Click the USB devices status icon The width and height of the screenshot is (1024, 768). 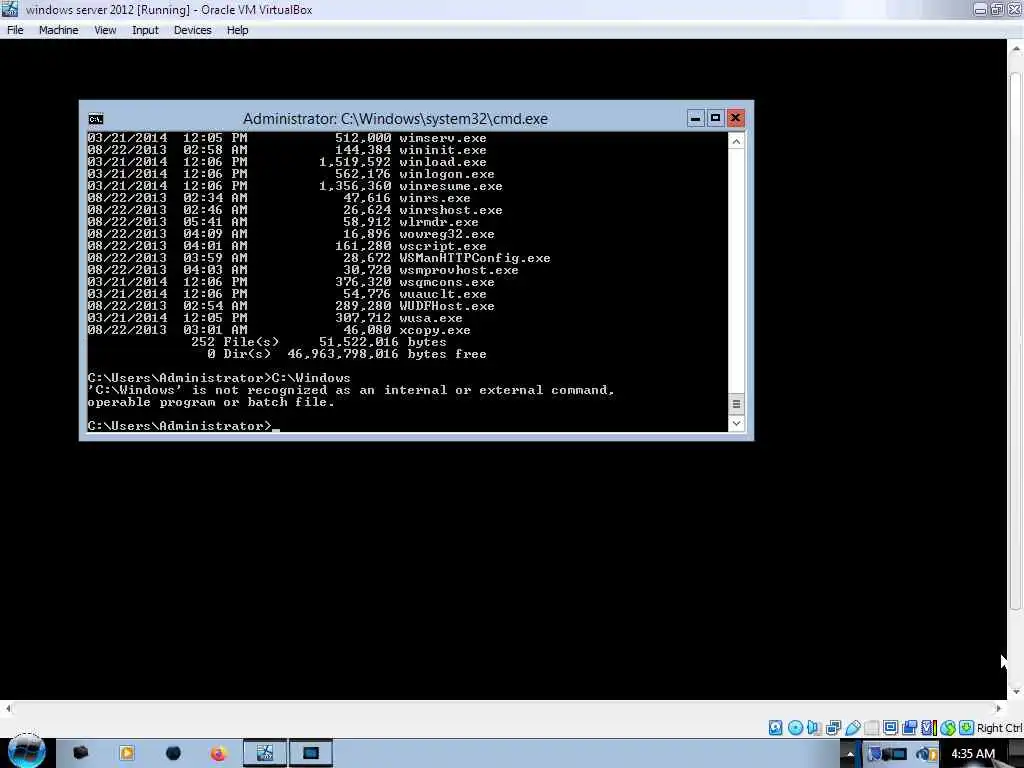(852, 728)
